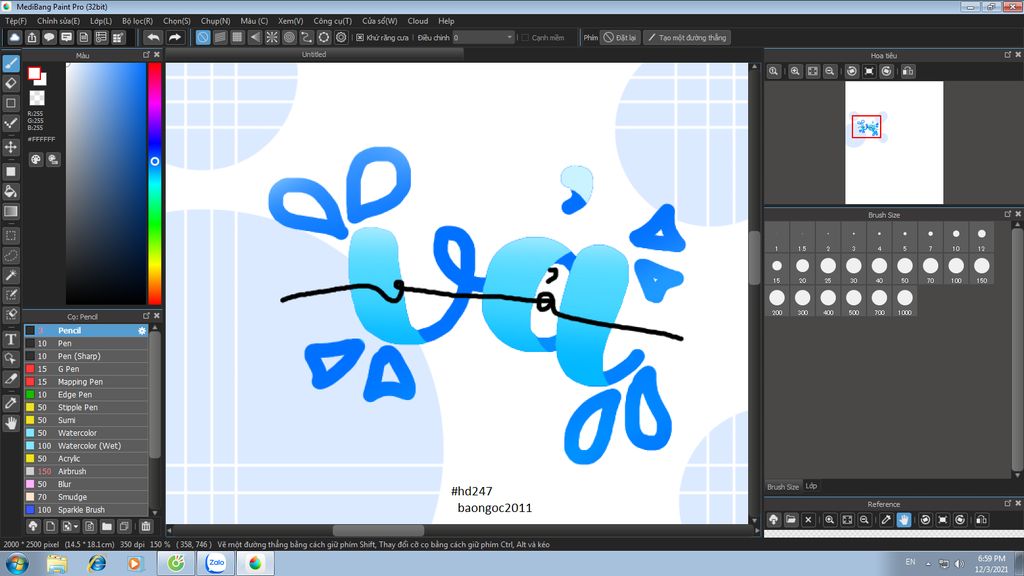This screenshot has width=1024, height=576.
Task: Open the Lớp(L) menu
Action: (x=101, y=21)
